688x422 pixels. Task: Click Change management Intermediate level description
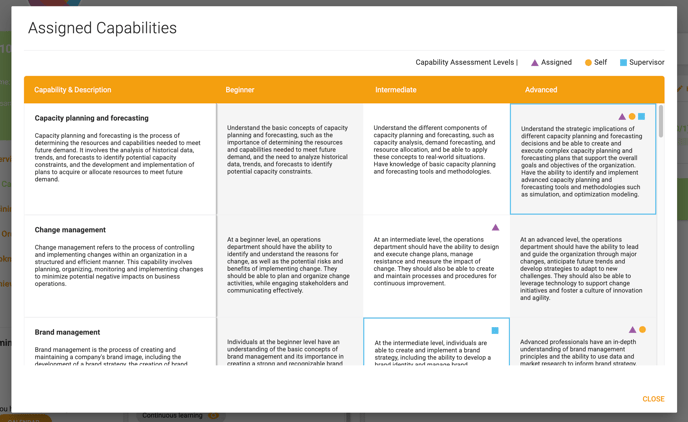(x=436, y=261)
